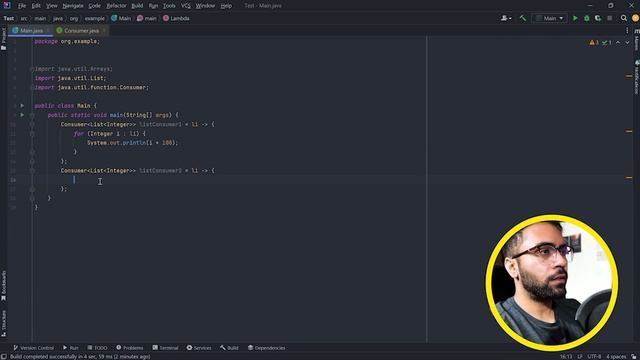
Task: Open the Navigate menu
Action: (x=73, y=6)
